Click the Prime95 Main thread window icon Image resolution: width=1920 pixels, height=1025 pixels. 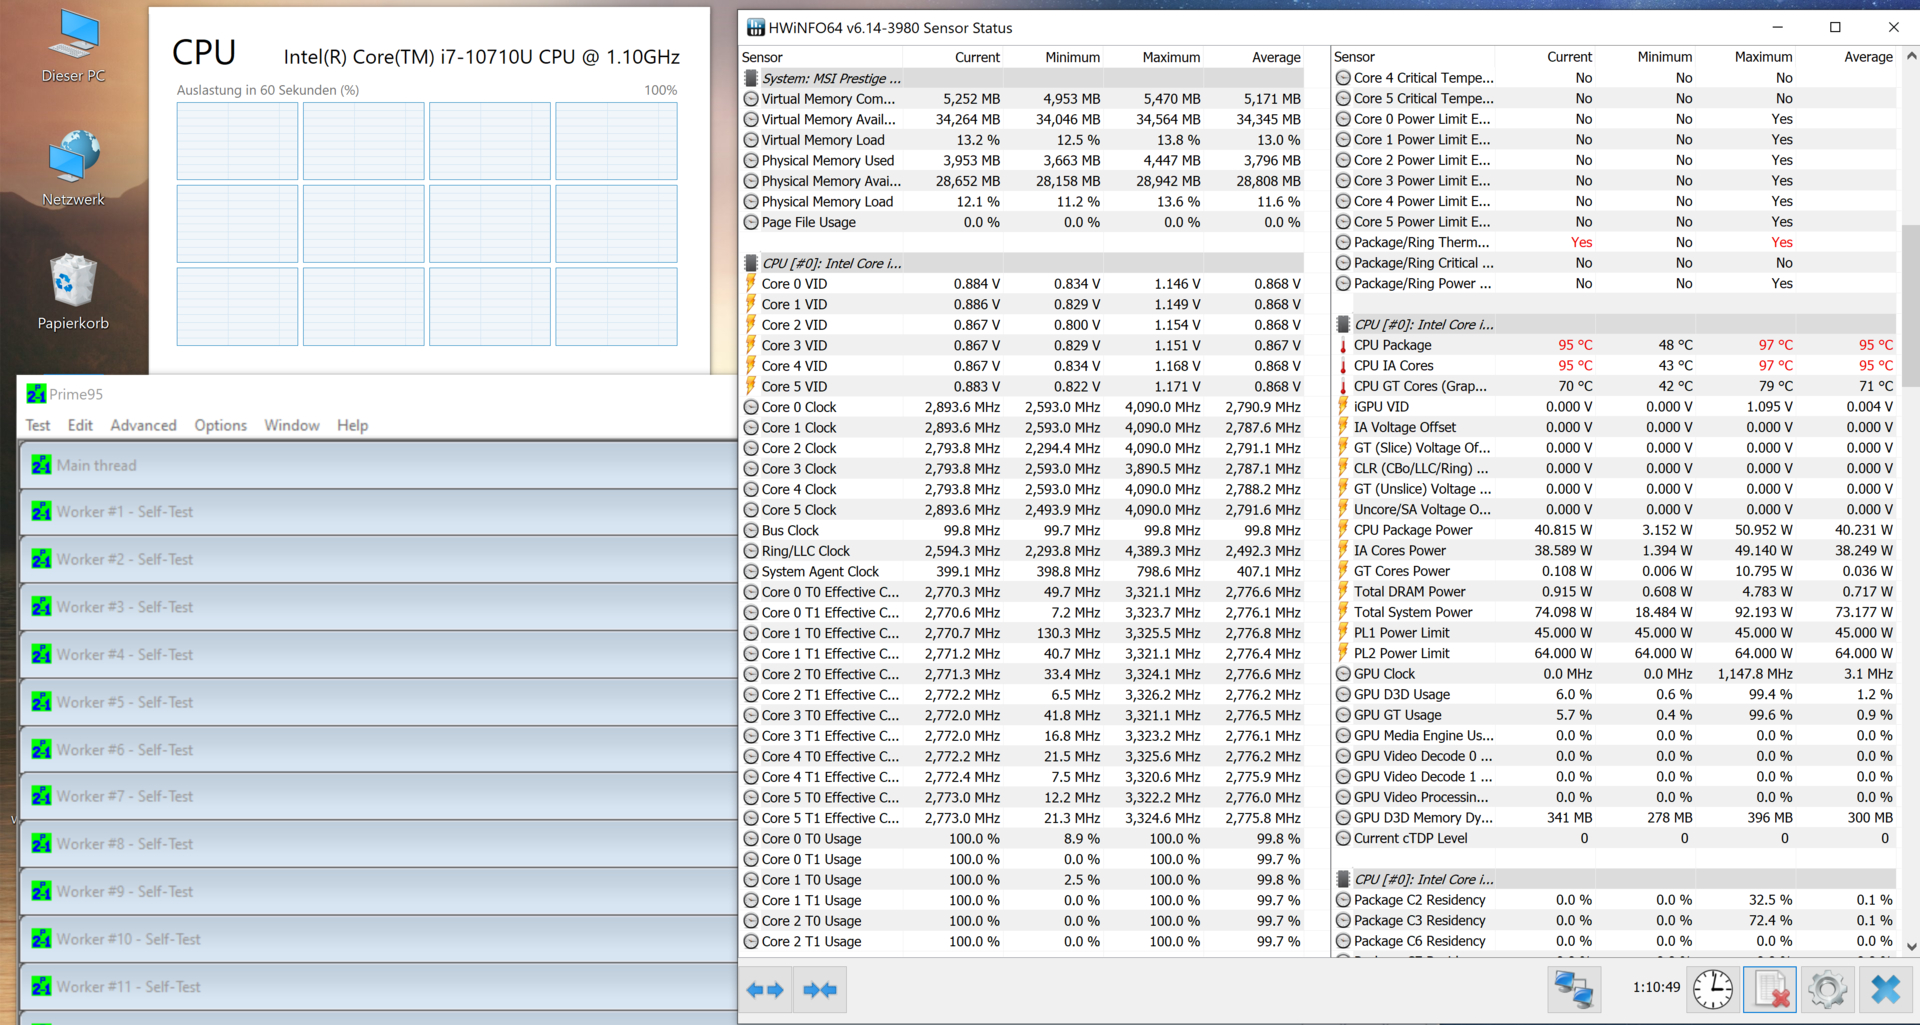click(41, 465)
